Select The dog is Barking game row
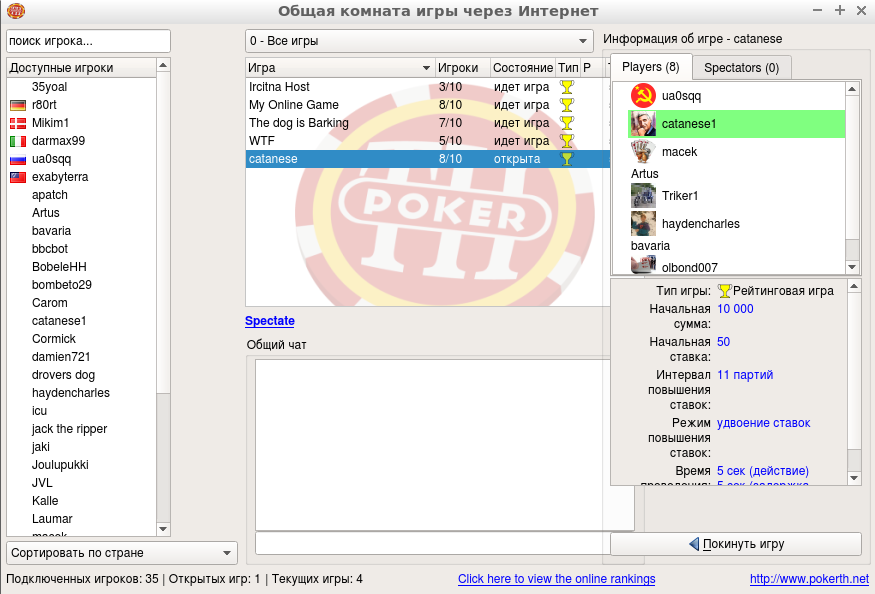The height and width of the screenshot is (594, 875). pos(427,122)
